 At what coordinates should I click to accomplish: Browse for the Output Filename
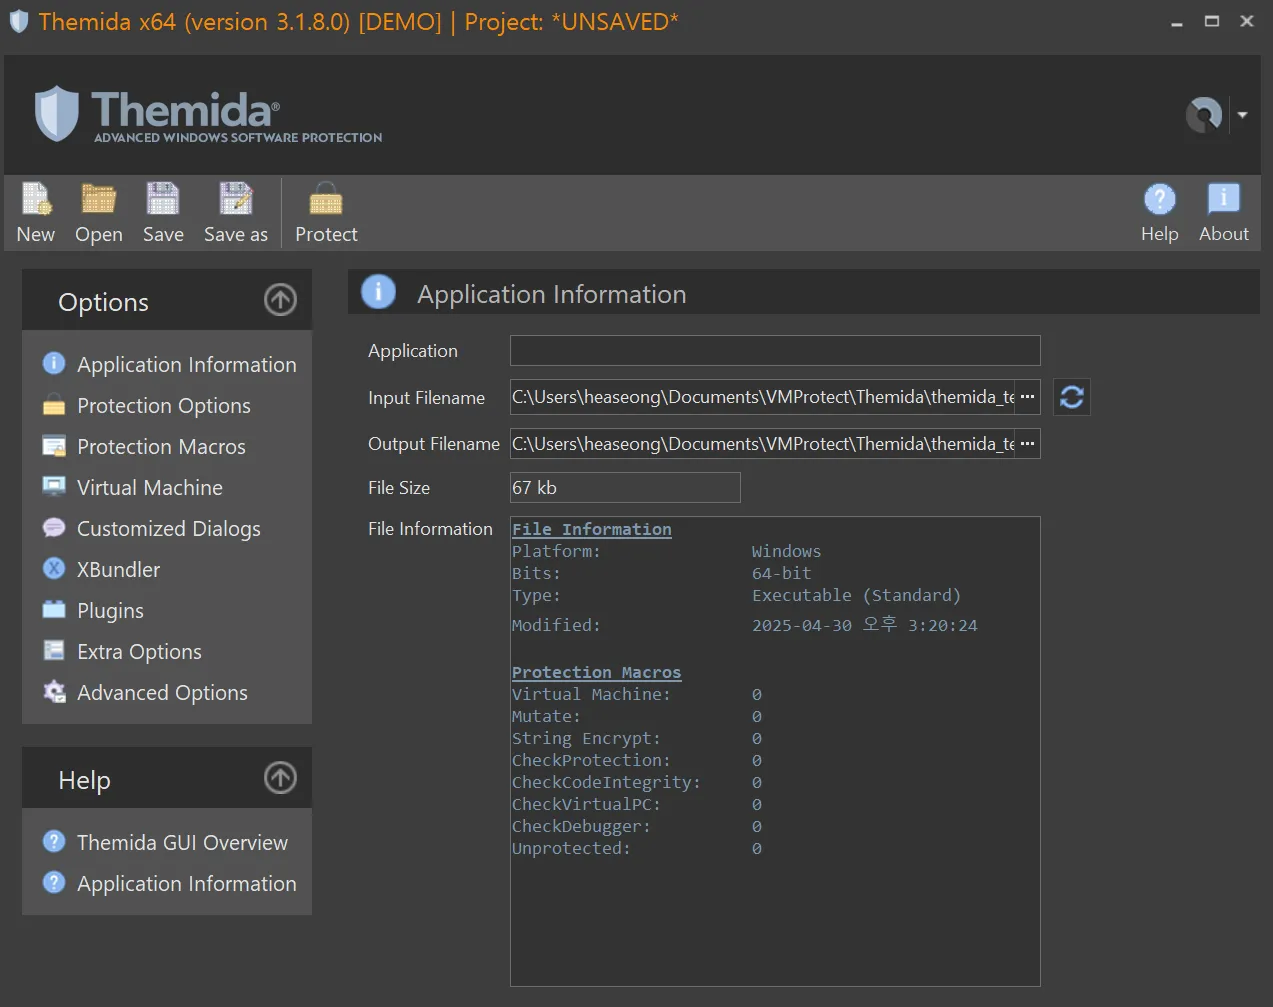click(1027, 444)
